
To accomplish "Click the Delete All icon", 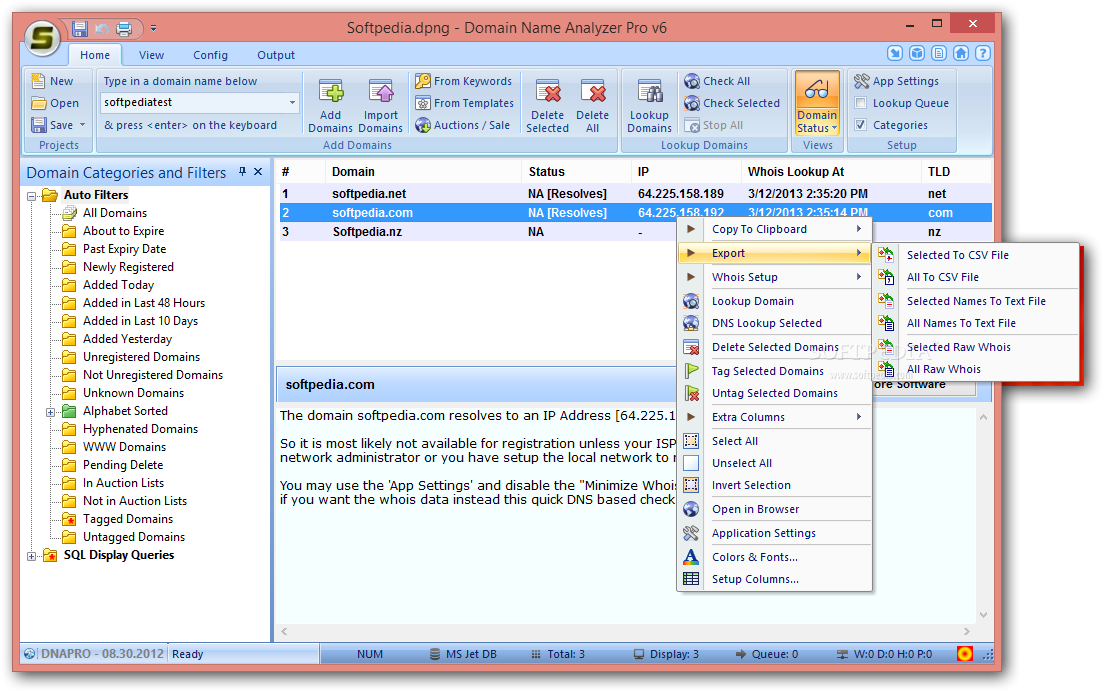I will tap(592, 92).
